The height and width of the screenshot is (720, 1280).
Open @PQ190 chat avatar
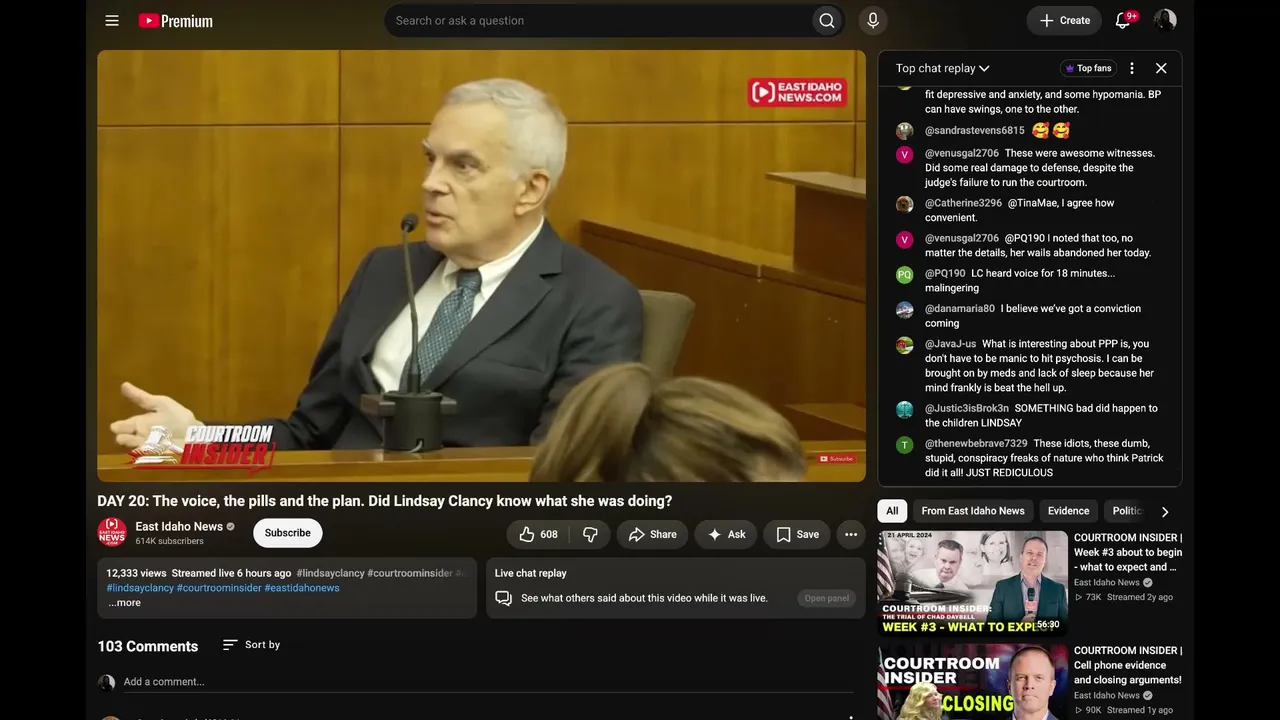[905, 274]
